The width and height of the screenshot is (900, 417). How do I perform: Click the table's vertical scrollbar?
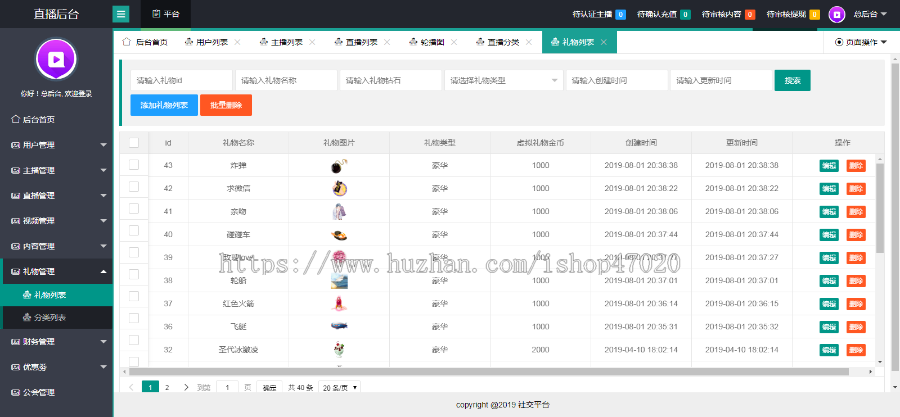(x=880, y=208)
